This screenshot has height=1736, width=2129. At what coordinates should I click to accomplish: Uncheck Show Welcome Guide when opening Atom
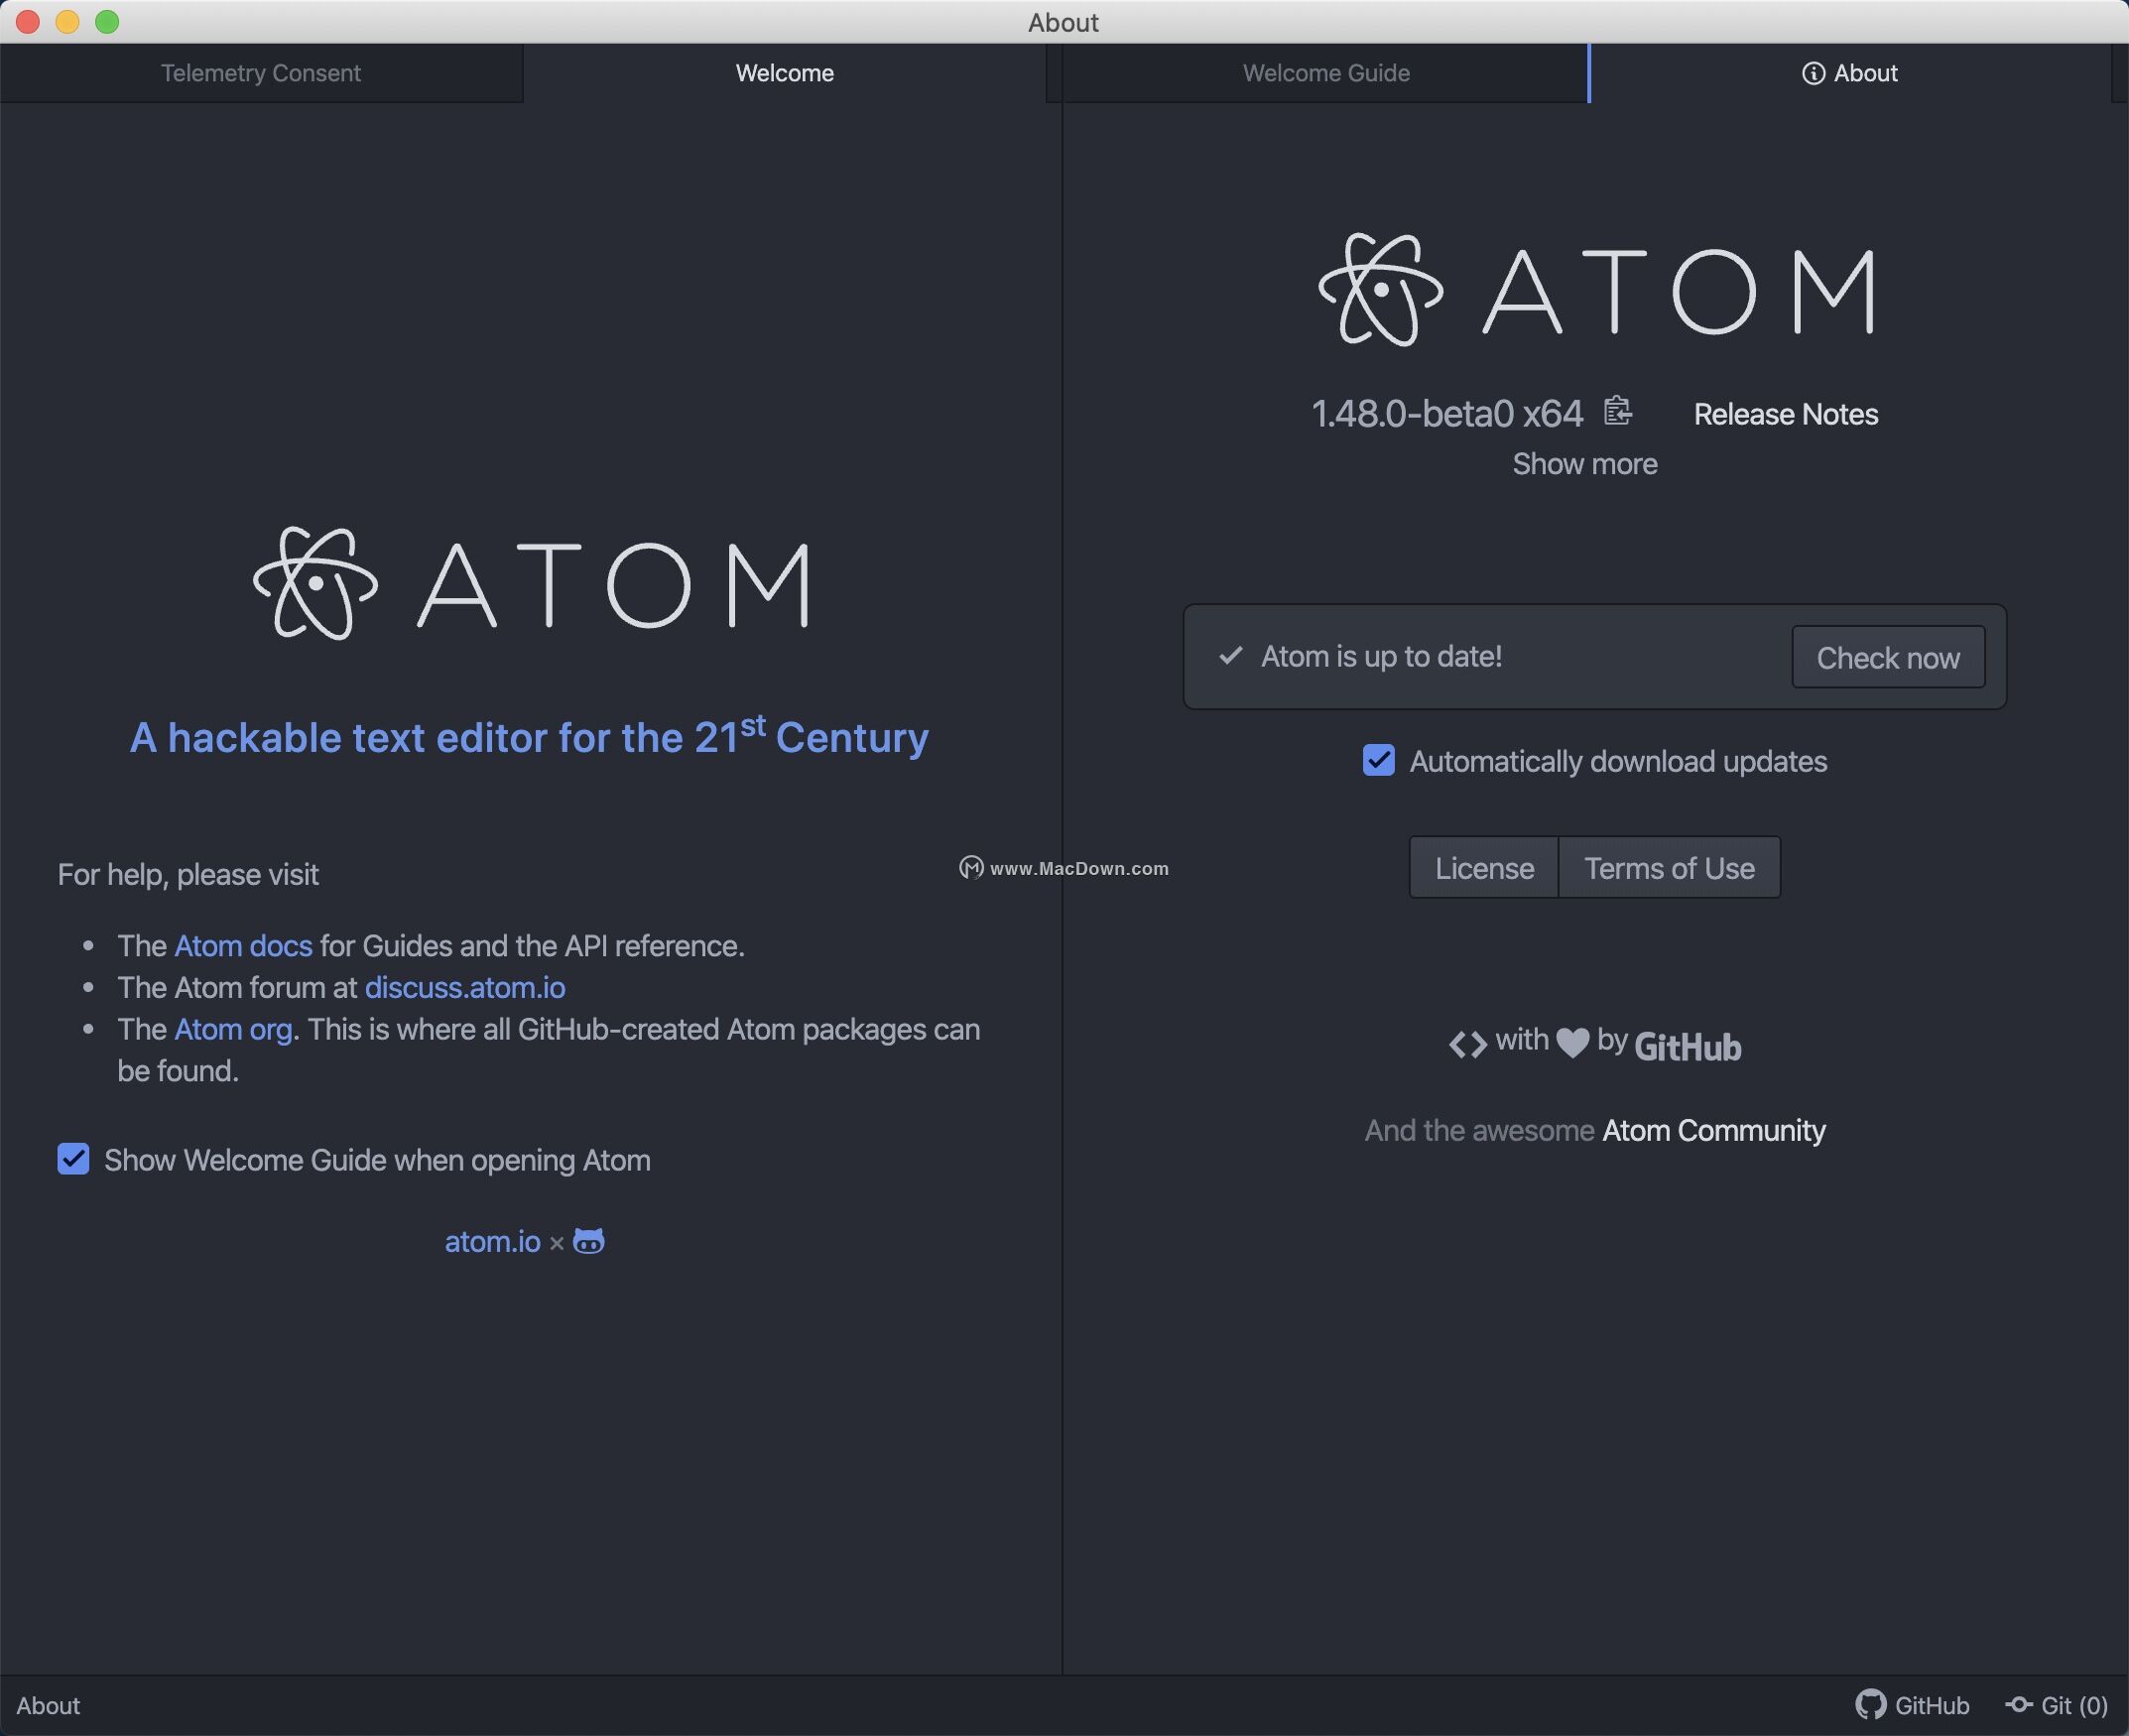(73, 1159)
